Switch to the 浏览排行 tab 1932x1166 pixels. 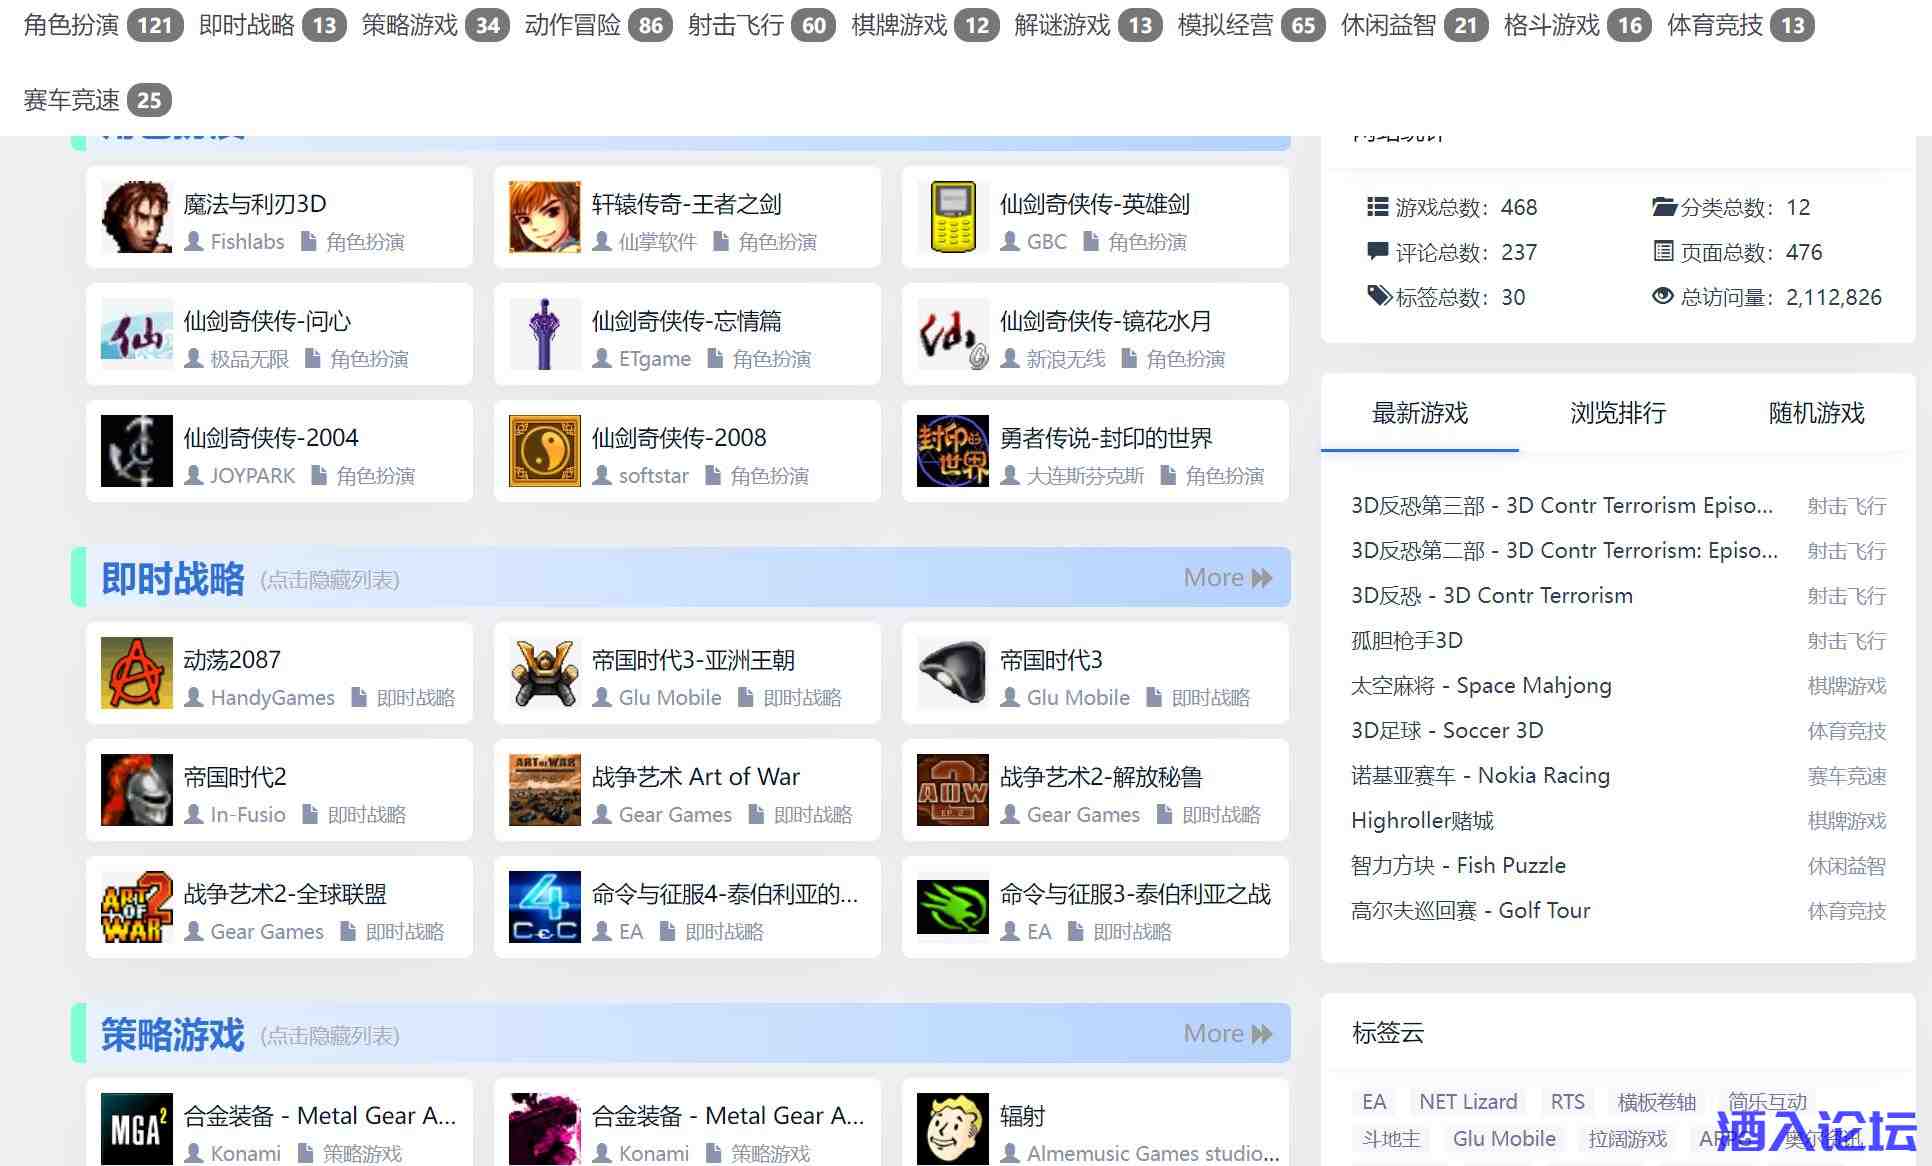coord(1617,413)
